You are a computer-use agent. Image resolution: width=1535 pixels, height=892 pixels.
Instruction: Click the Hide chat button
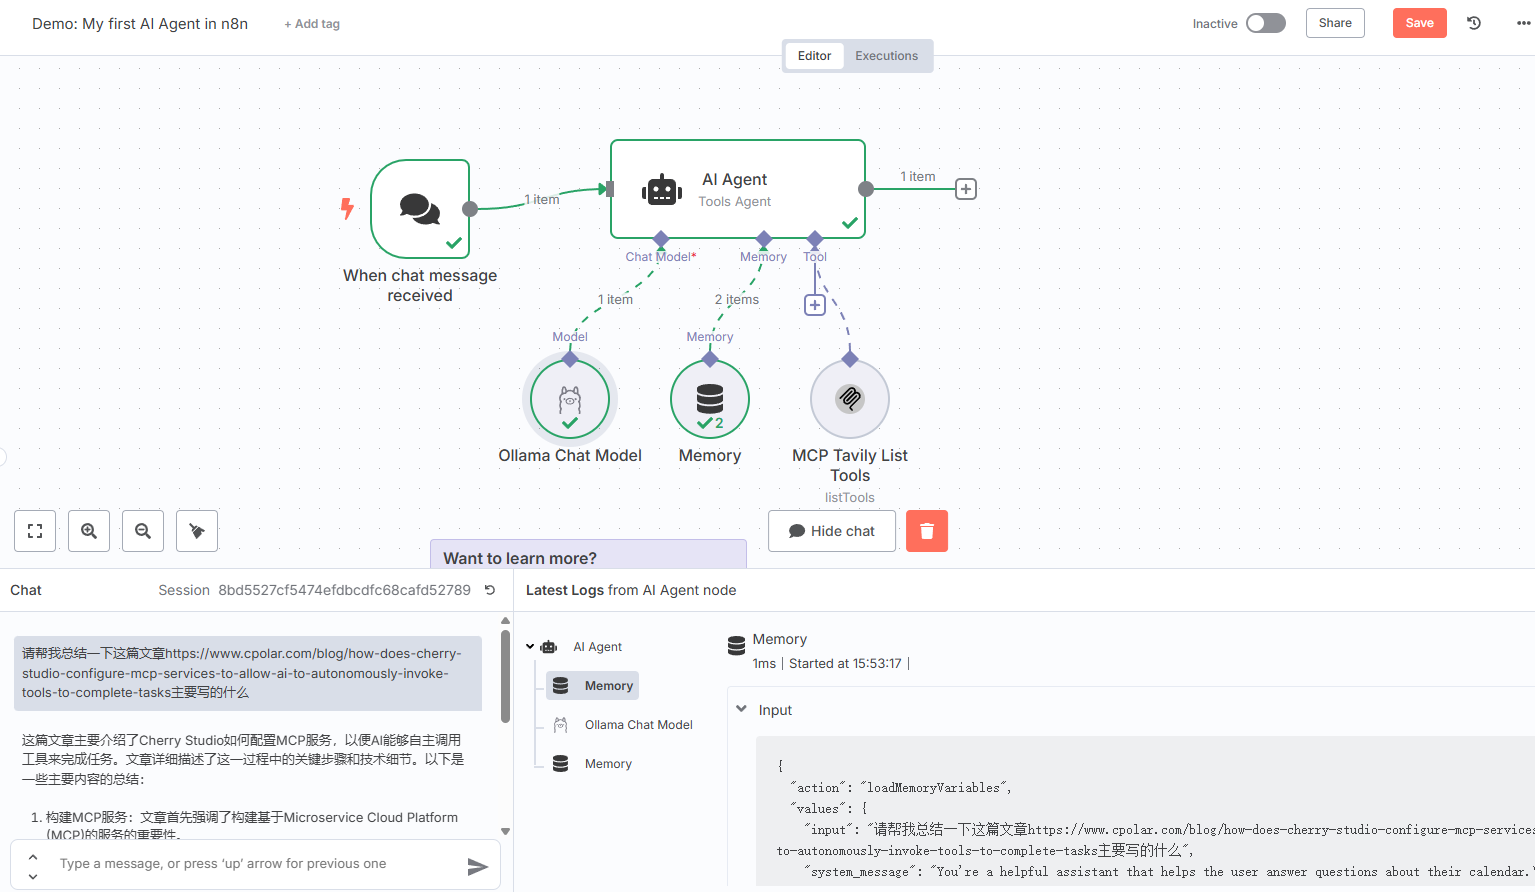[x=832, y=531]
